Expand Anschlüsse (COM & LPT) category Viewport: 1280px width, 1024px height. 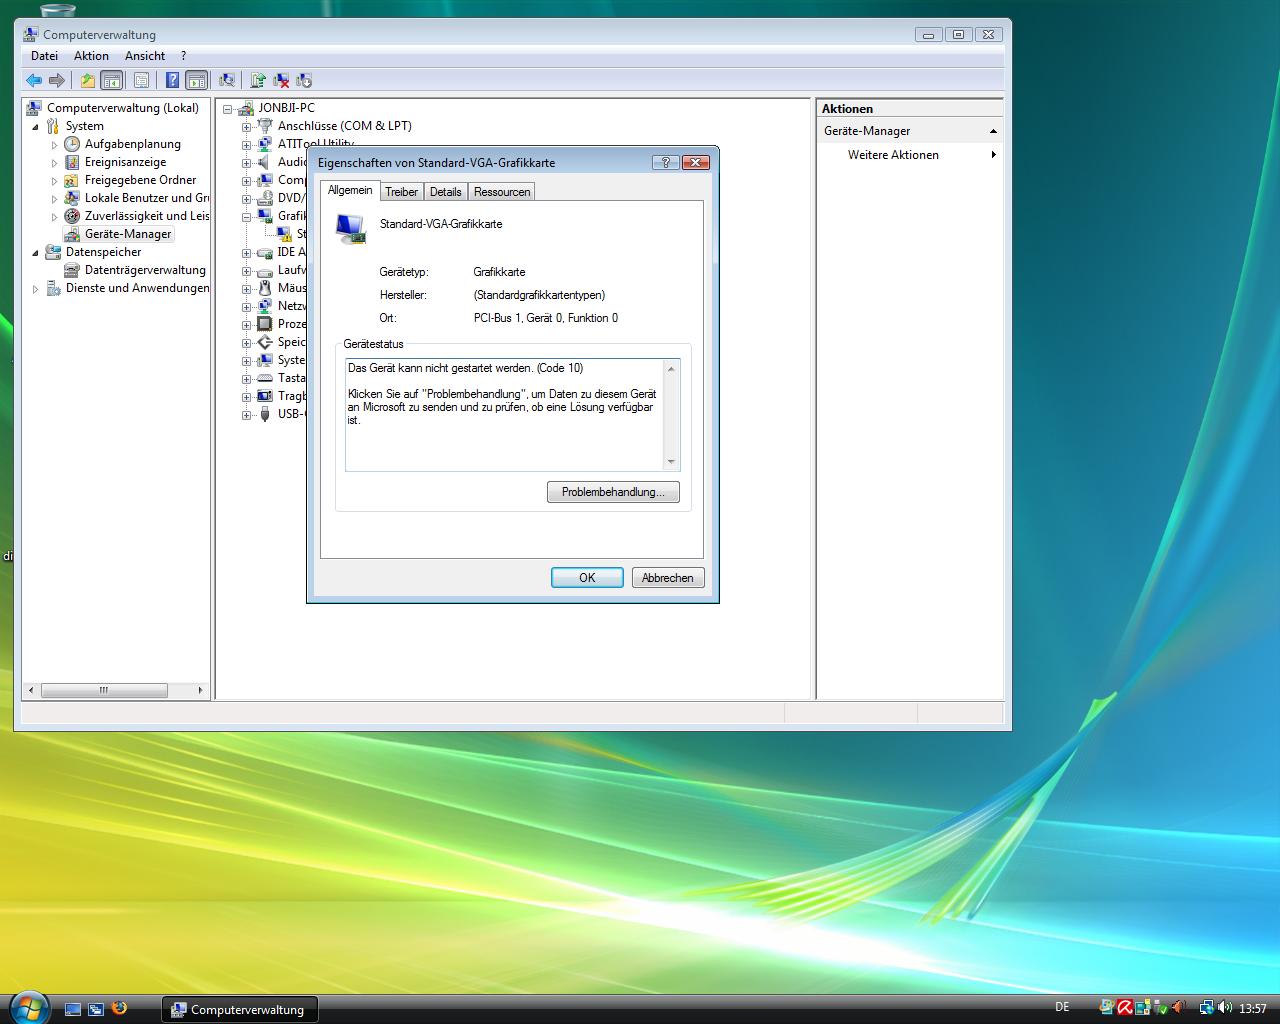(x=246, y=127)
